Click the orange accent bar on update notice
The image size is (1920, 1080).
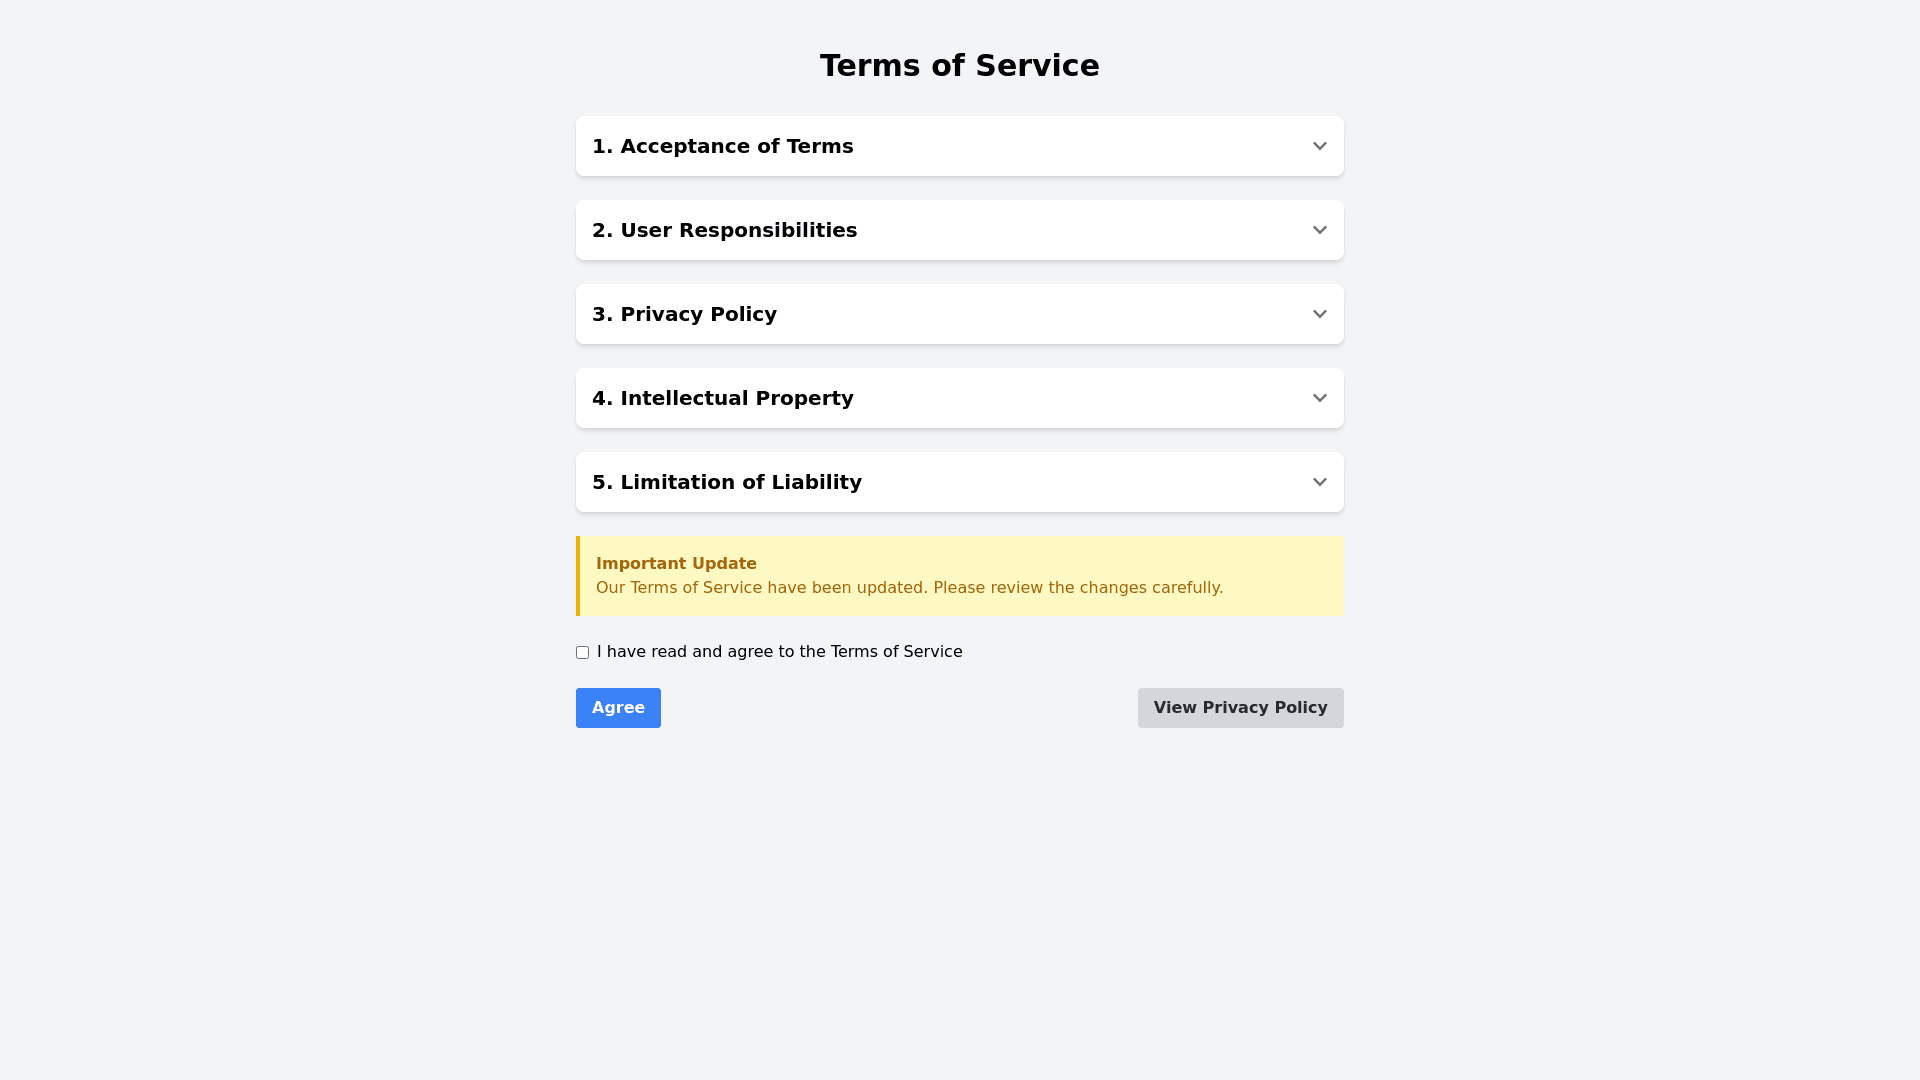coord(578,576)
